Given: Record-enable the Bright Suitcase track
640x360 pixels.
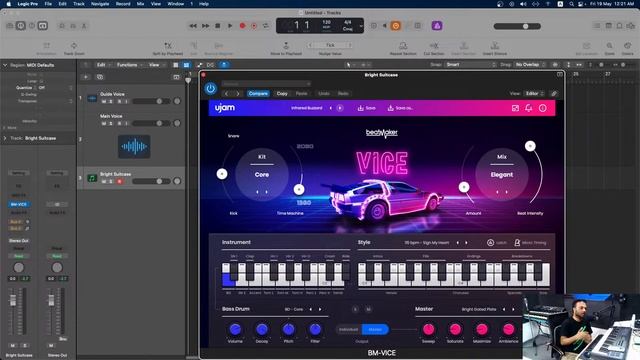Looking at the screenshot, I should click(120, 181).
